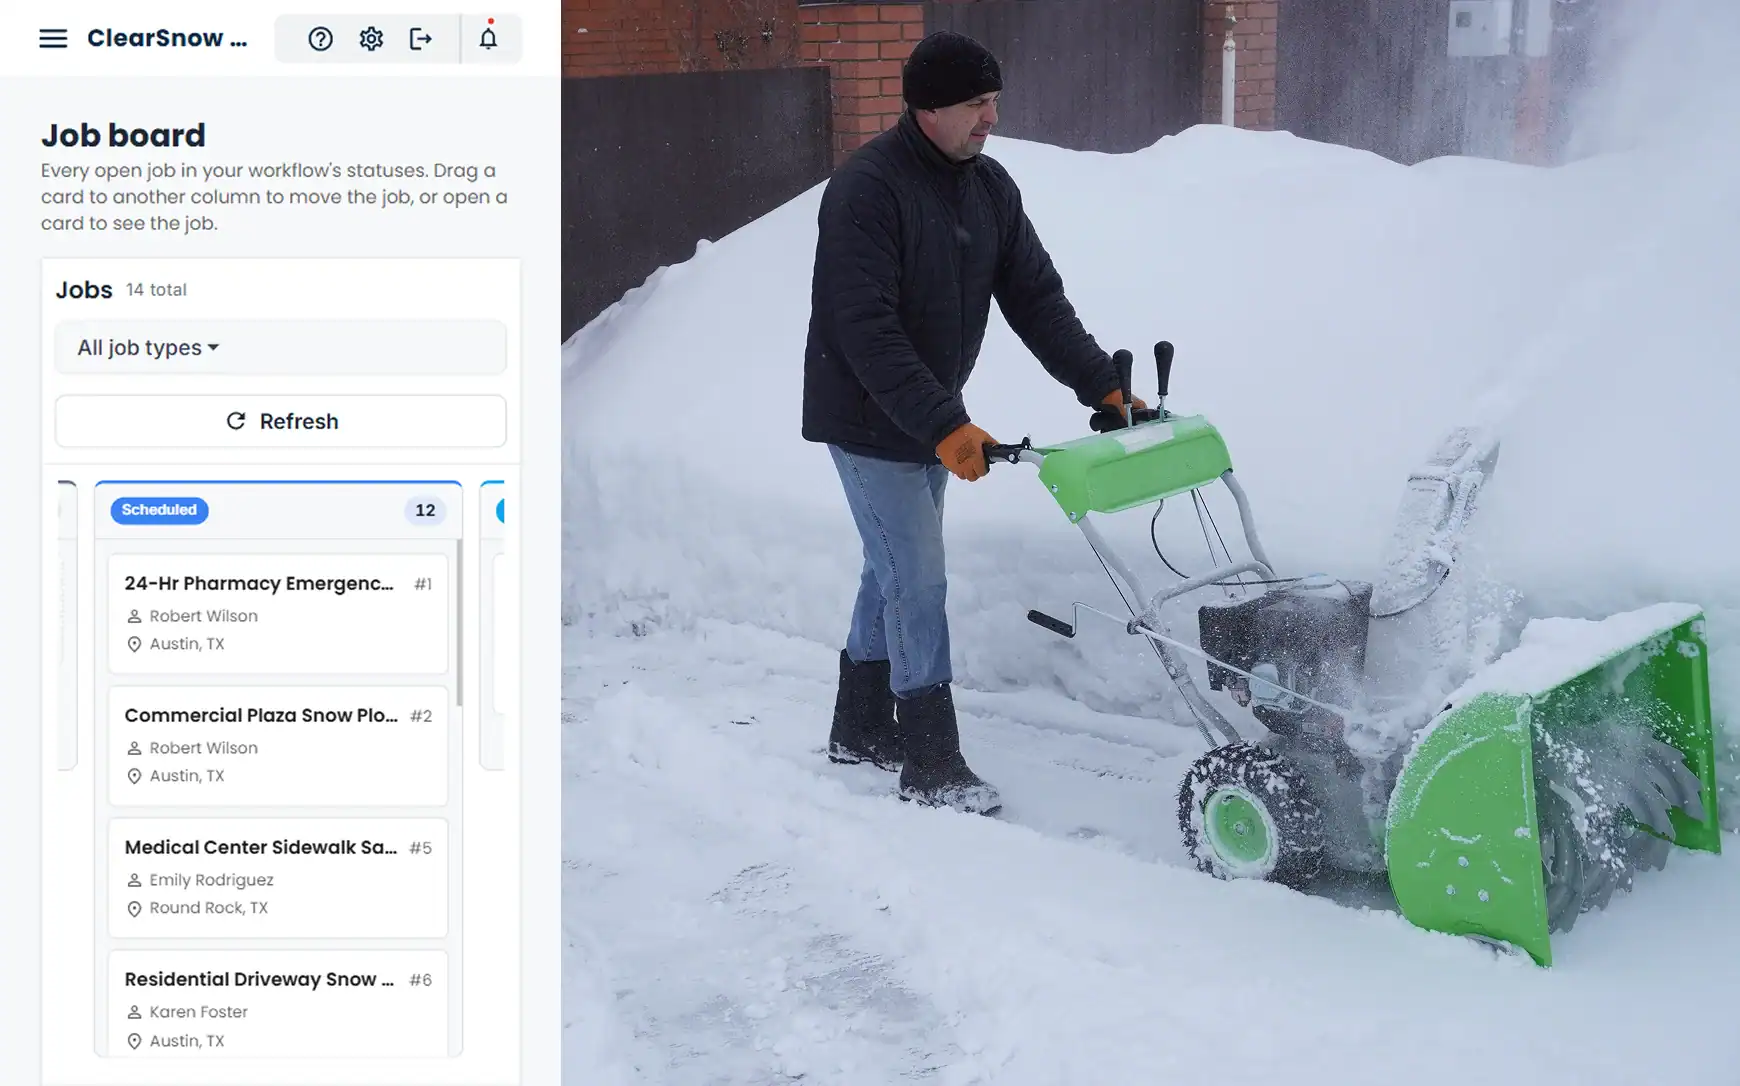Click the 12 count badge in Scheduled column
The image size is (1740, 1086).
click(x=425, y=510)
